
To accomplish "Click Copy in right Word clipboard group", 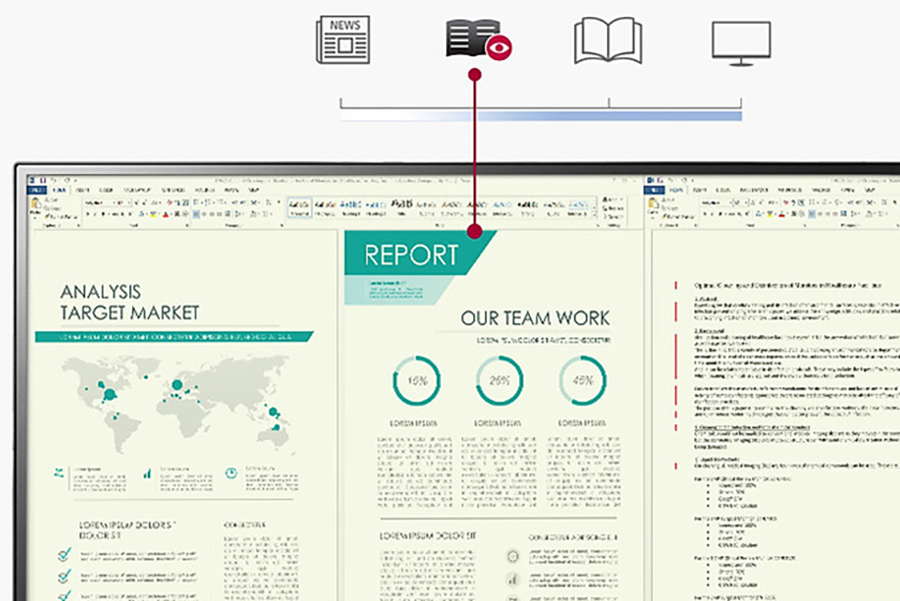I will (x=669, y=208).
